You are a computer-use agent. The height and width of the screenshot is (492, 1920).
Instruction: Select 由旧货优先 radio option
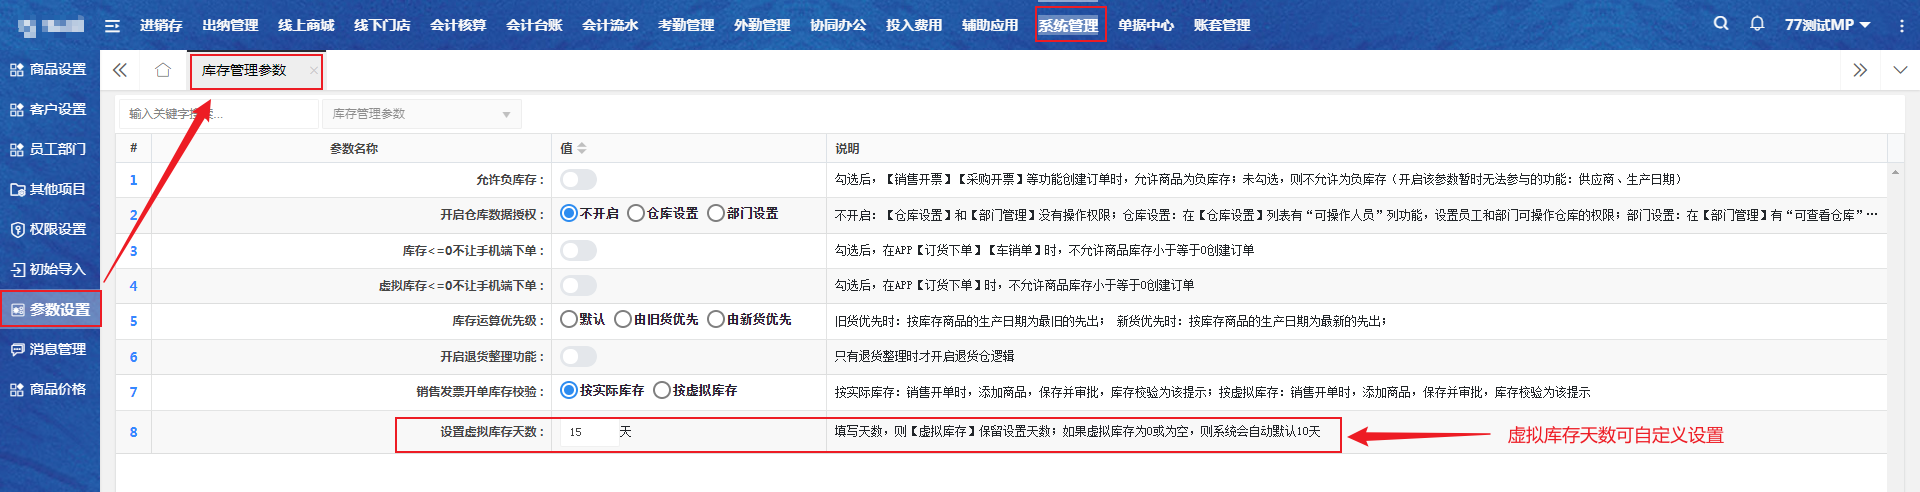(623, 319)
